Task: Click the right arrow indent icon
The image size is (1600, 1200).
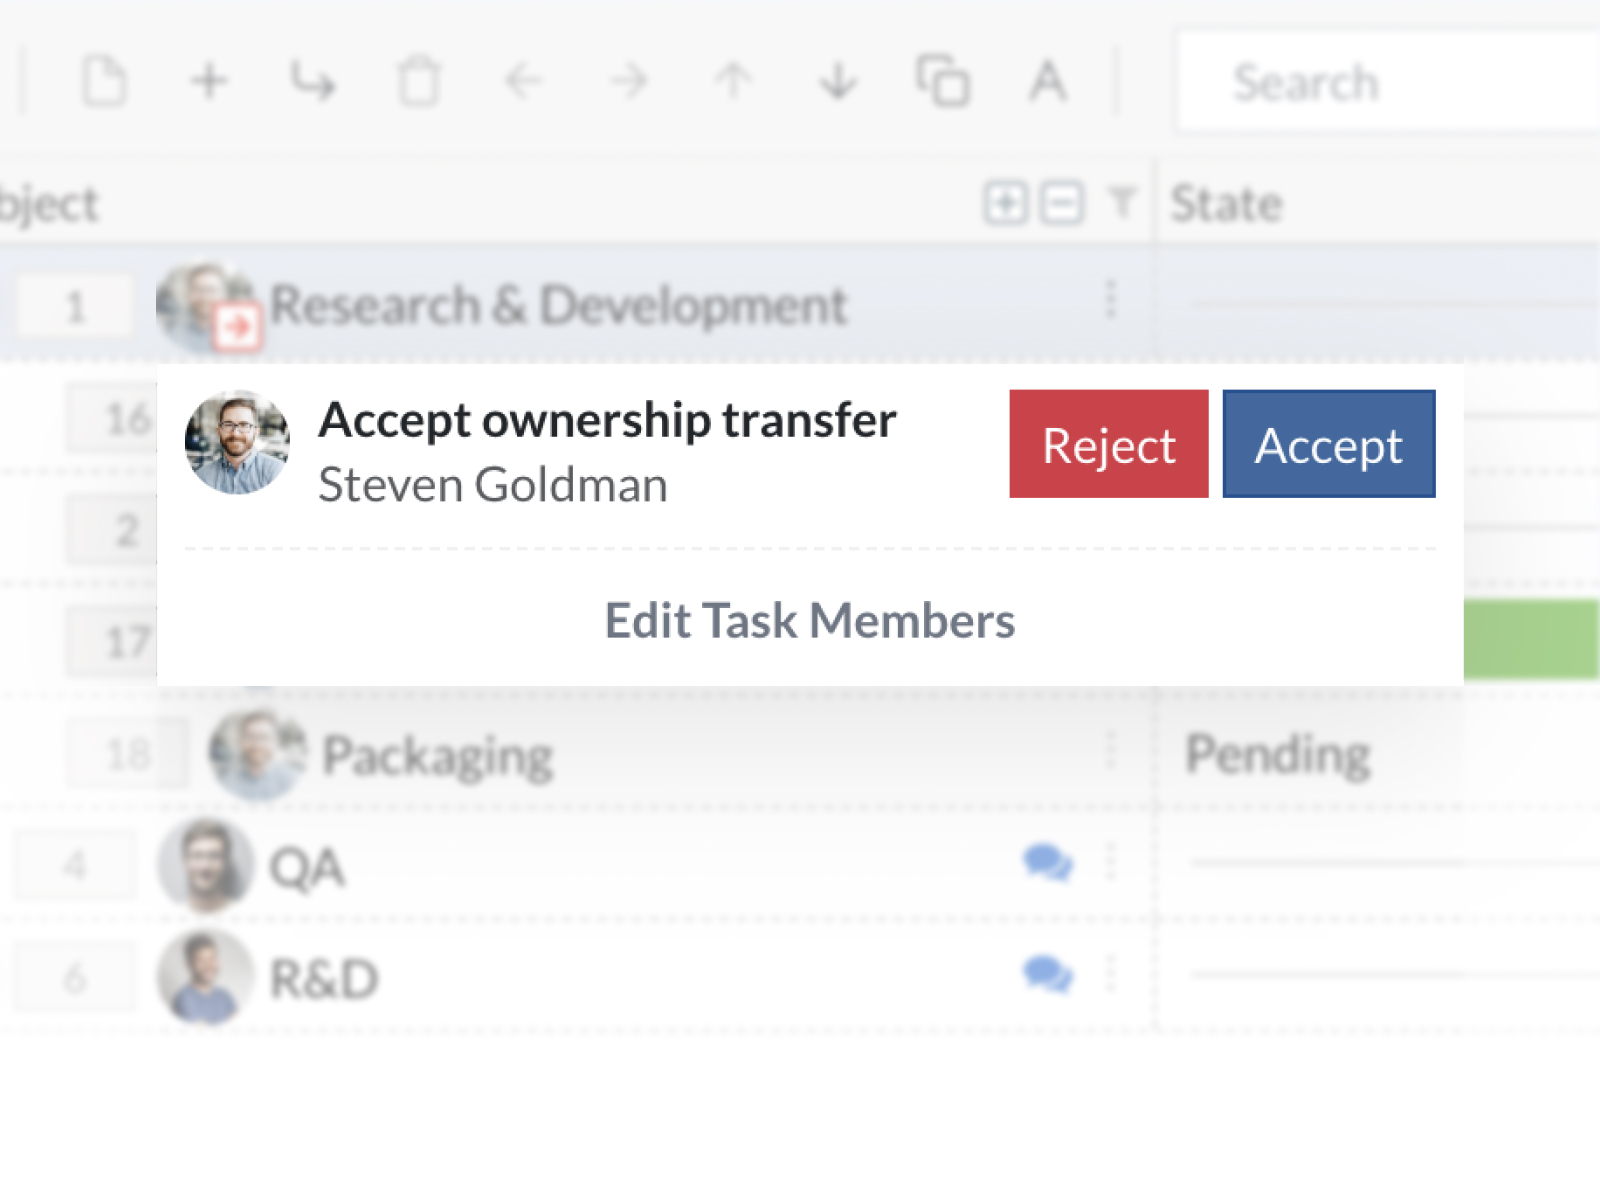Action: point(628,81)
